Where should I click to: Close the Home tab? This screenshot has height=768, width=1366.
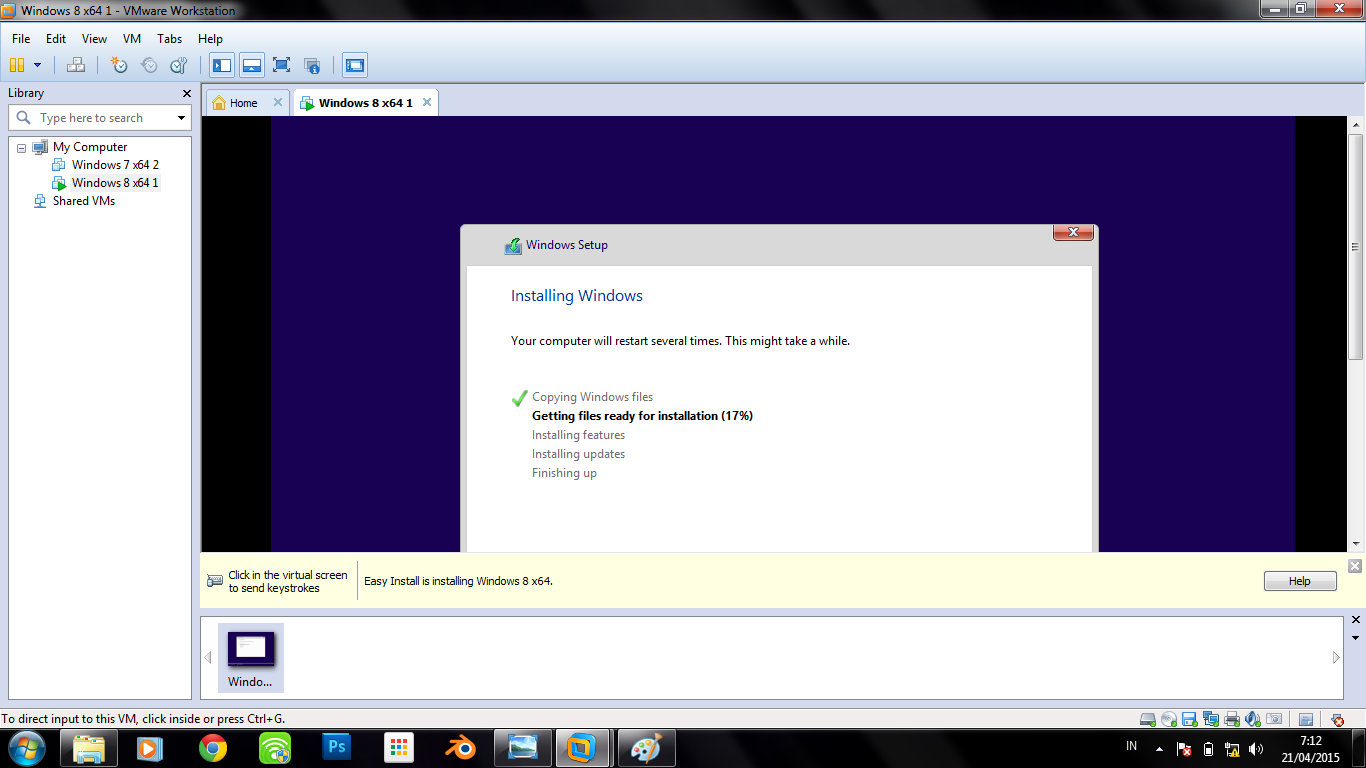click(278, 102)
